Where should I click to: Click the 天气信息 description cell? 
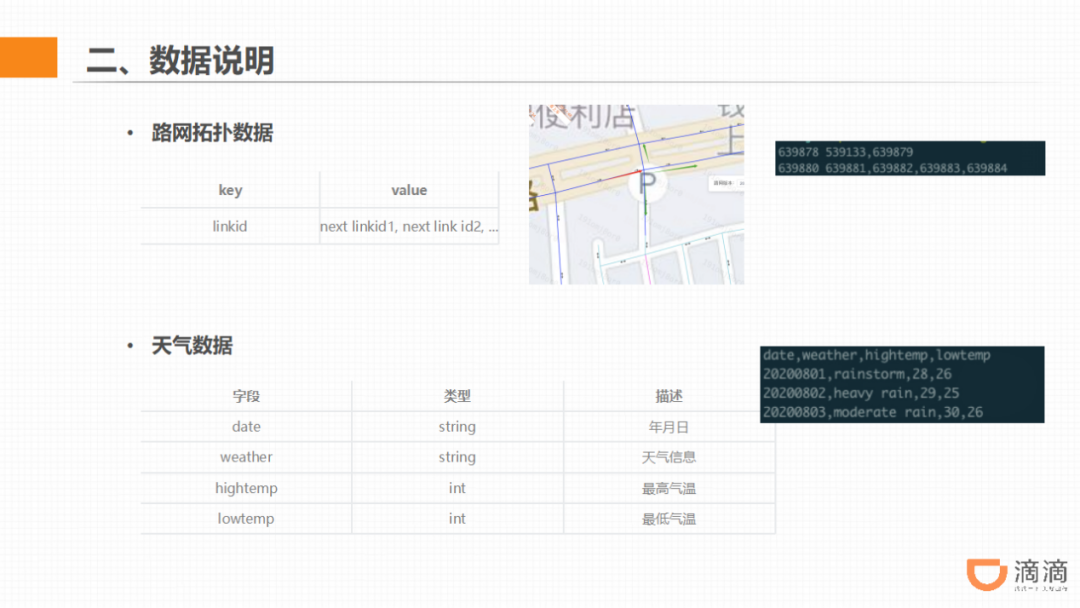(x=669, y=457)
